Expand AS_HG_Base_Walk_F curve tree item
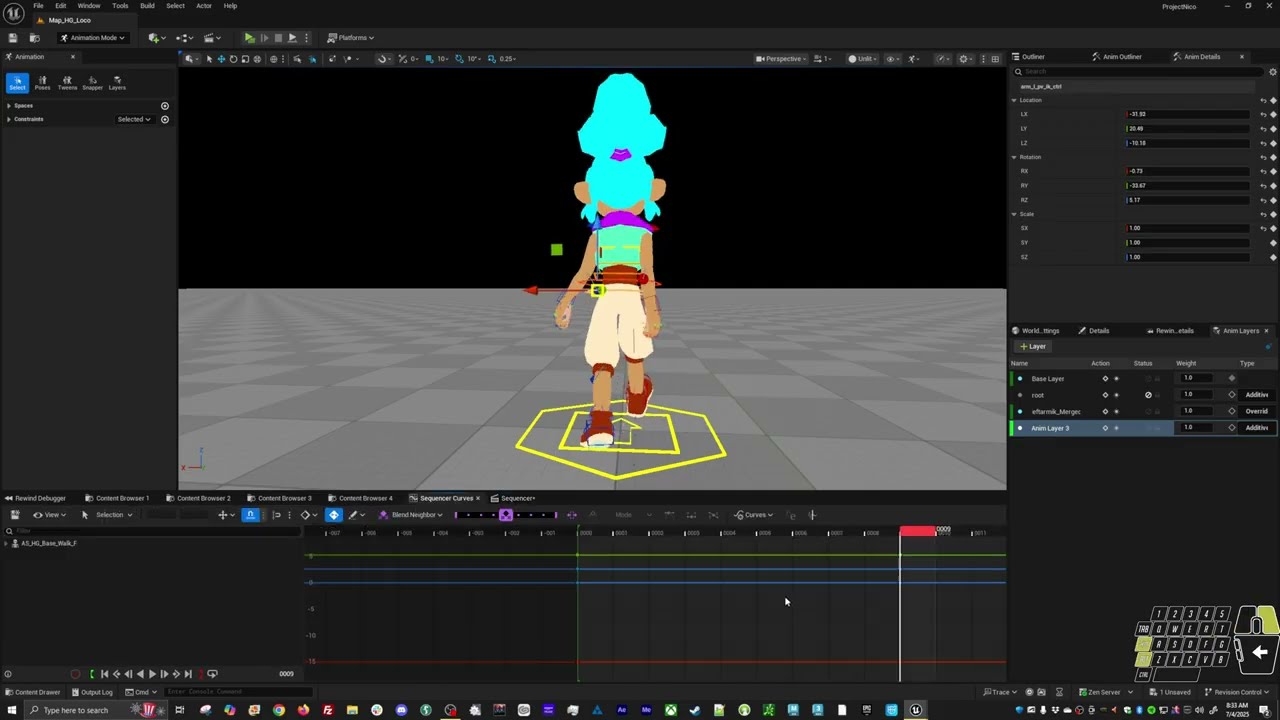 click(5, 544)
